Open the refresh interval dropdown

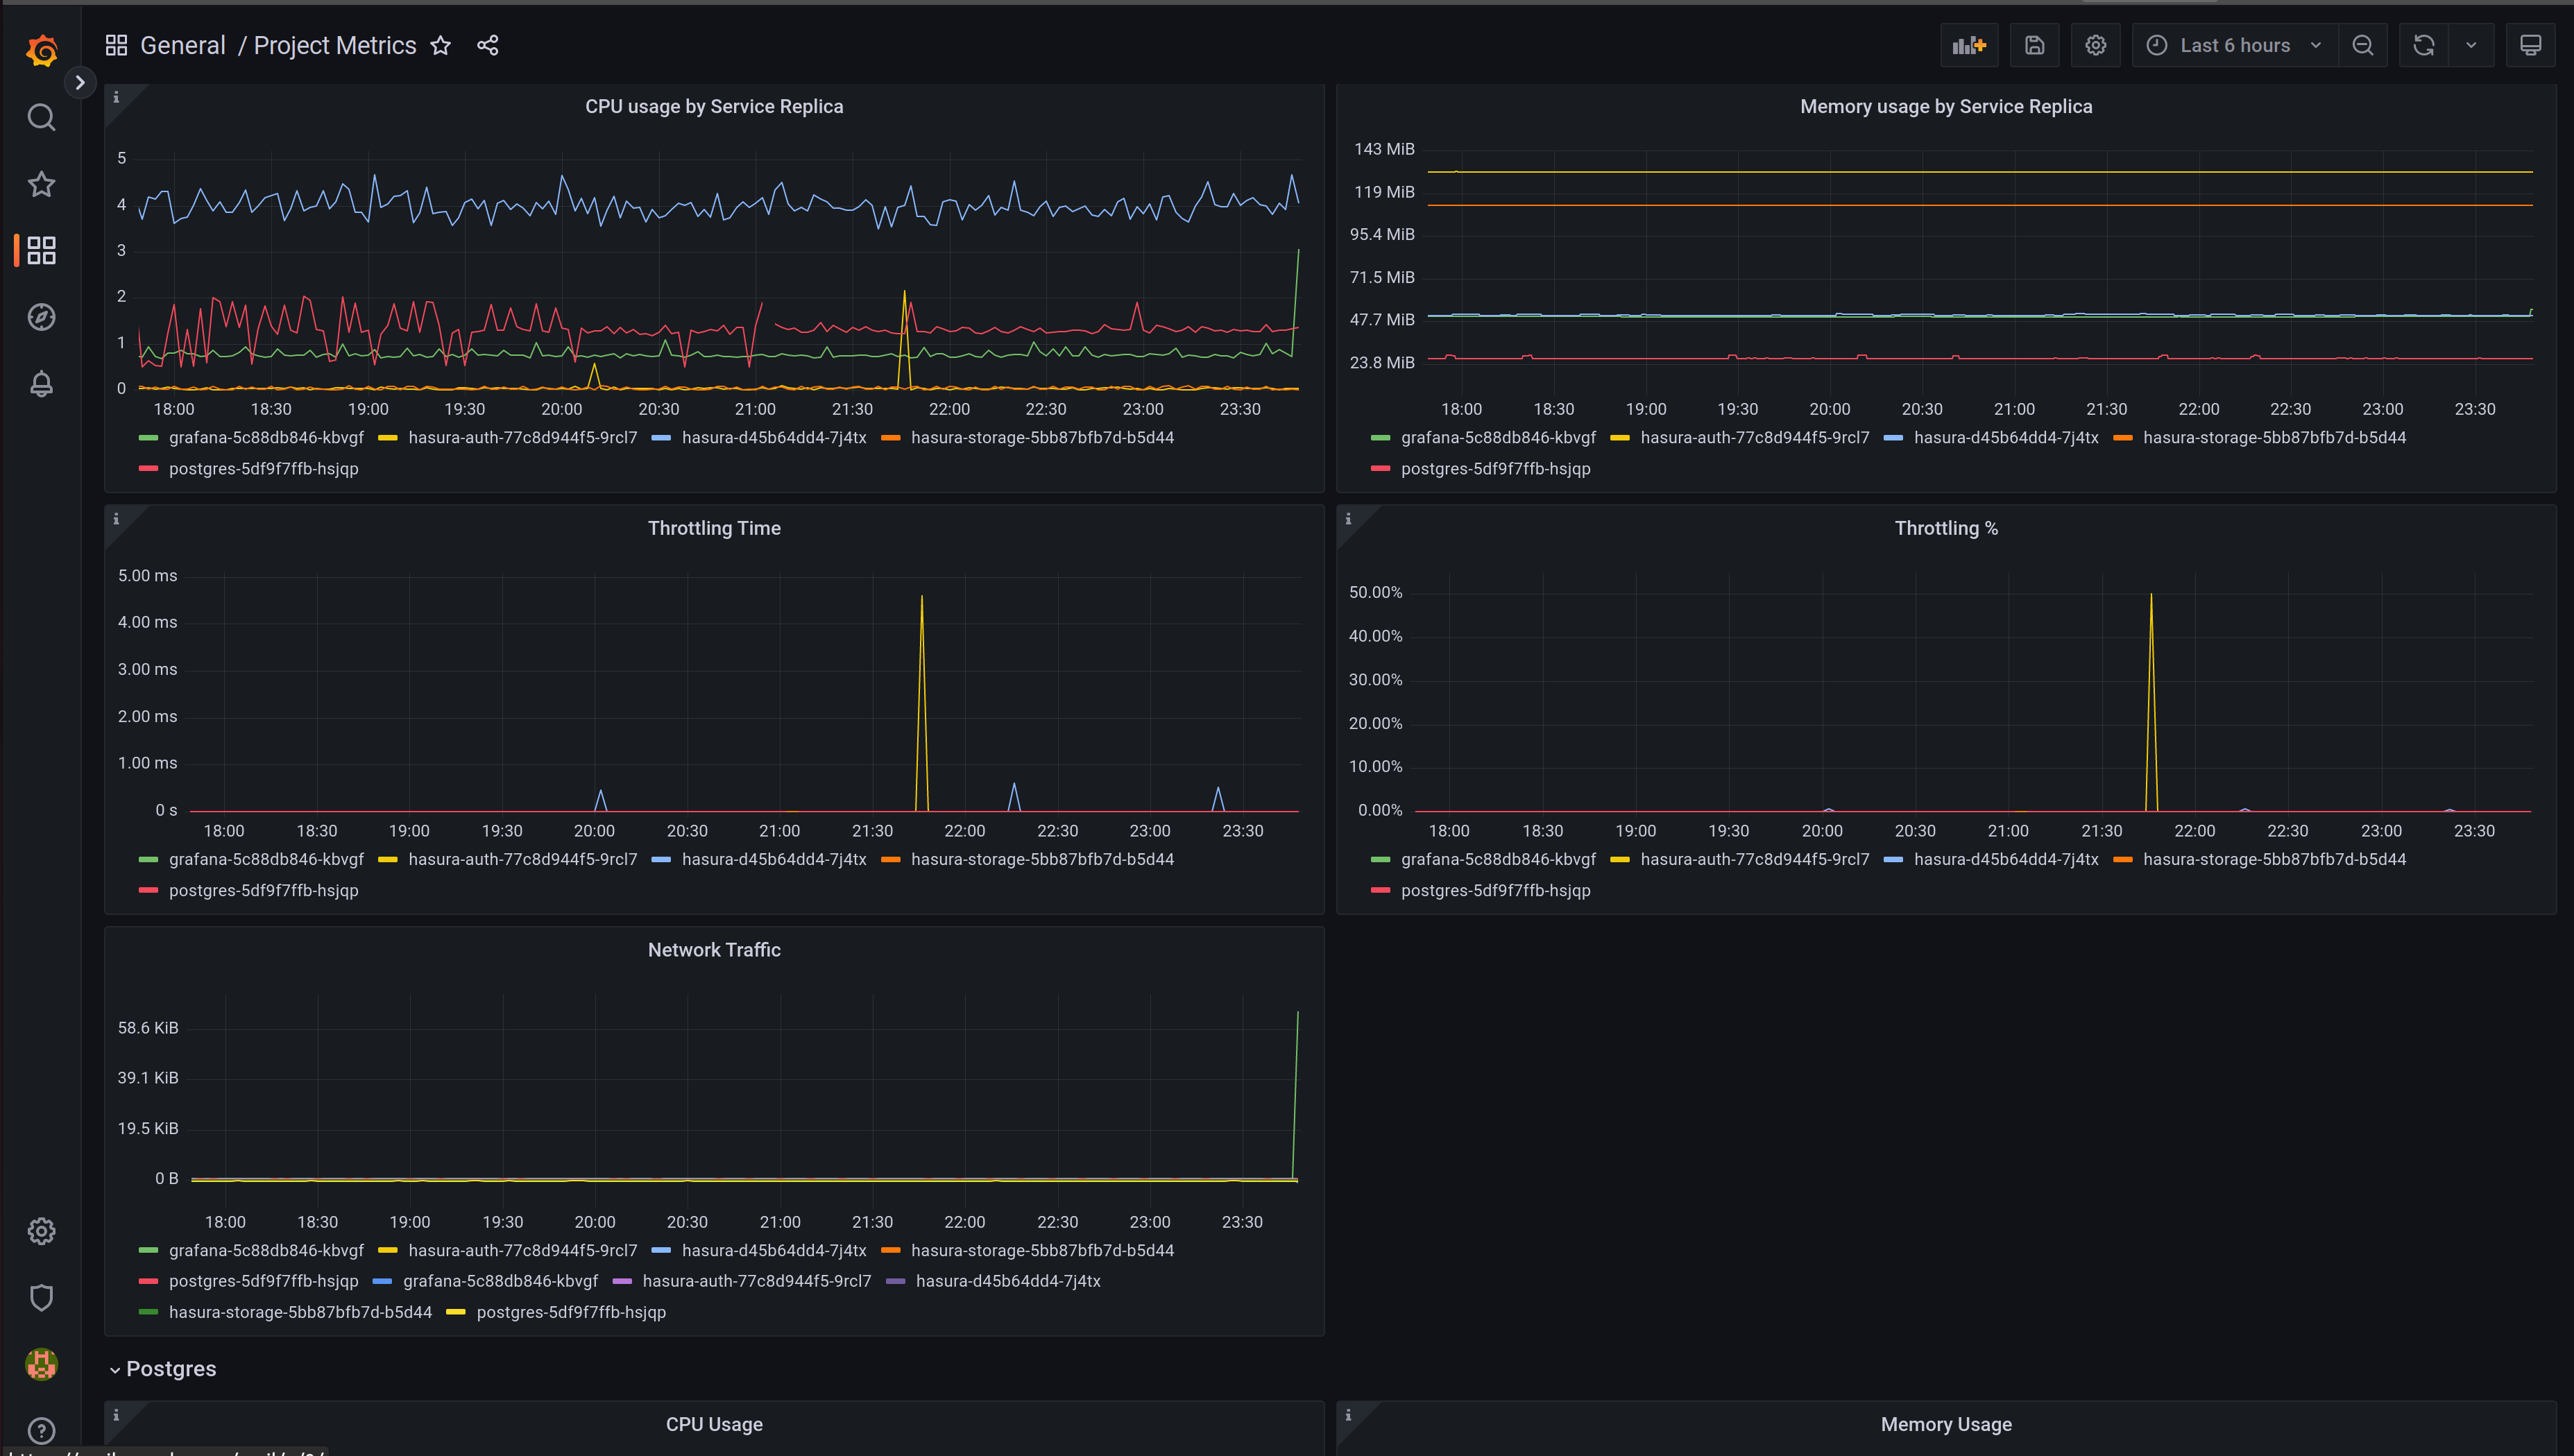2471,45
